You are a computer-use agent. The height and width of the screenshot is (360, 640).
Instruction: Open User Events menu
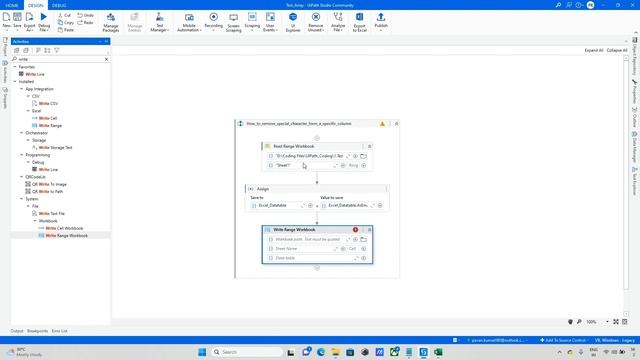click(x=270, y=22)
